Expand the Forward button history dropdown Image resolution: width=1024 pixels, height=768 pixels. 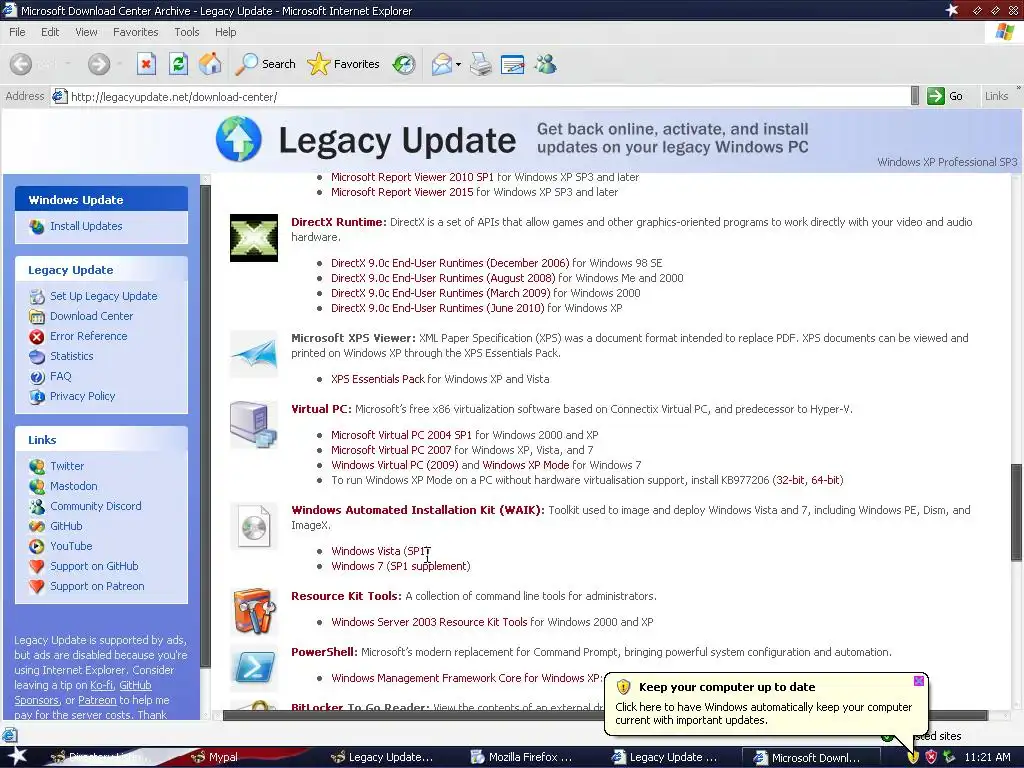pos(120,64)
